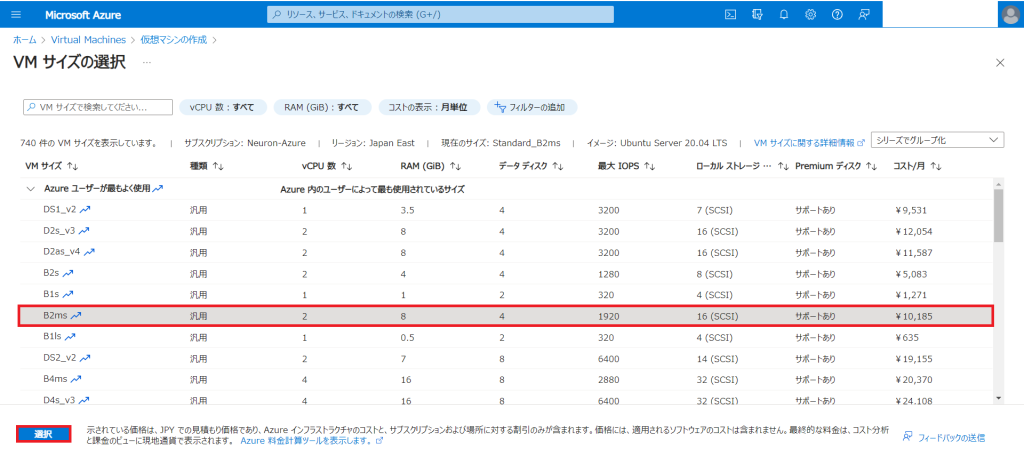Click the trend icon next to B2s
The image size is (1024, 464).
(x=68, y=273)
